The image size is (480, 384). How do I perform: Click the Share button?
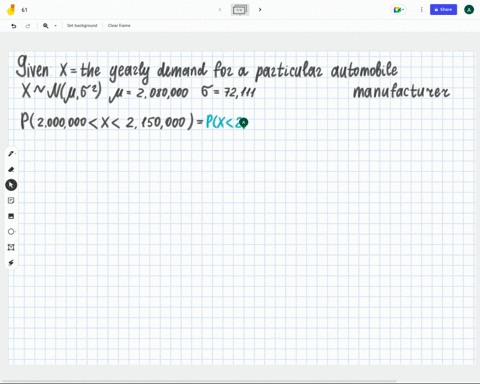click(x=443, y=10)
